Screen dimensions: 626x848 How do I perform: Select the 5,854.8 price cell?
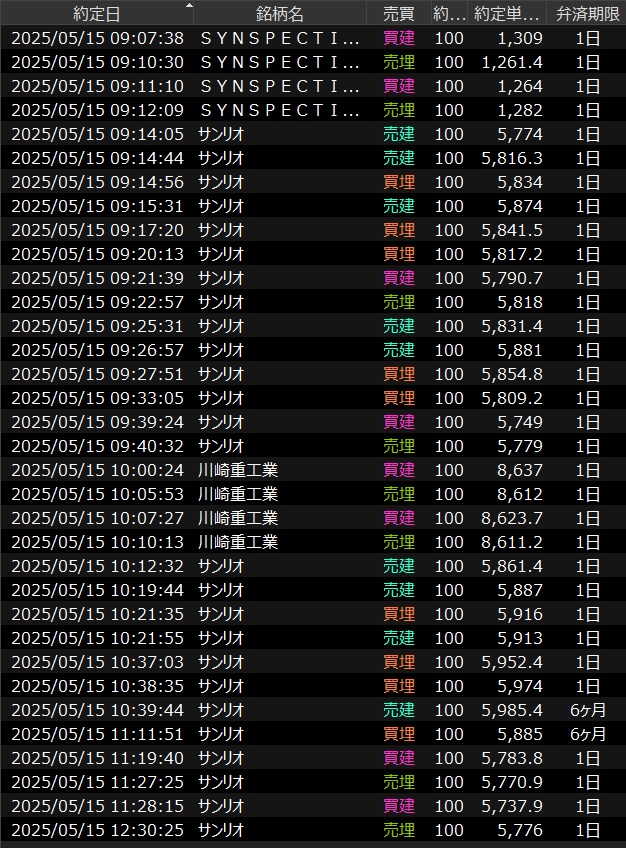512,374
